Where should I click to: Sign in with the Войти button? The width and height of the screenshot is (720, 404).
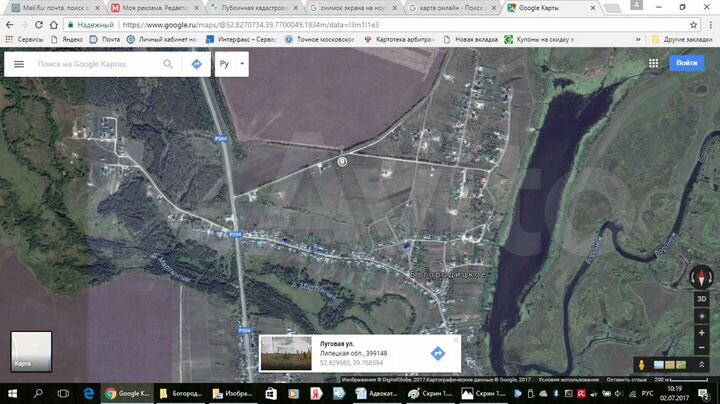[x=686, y=63]
